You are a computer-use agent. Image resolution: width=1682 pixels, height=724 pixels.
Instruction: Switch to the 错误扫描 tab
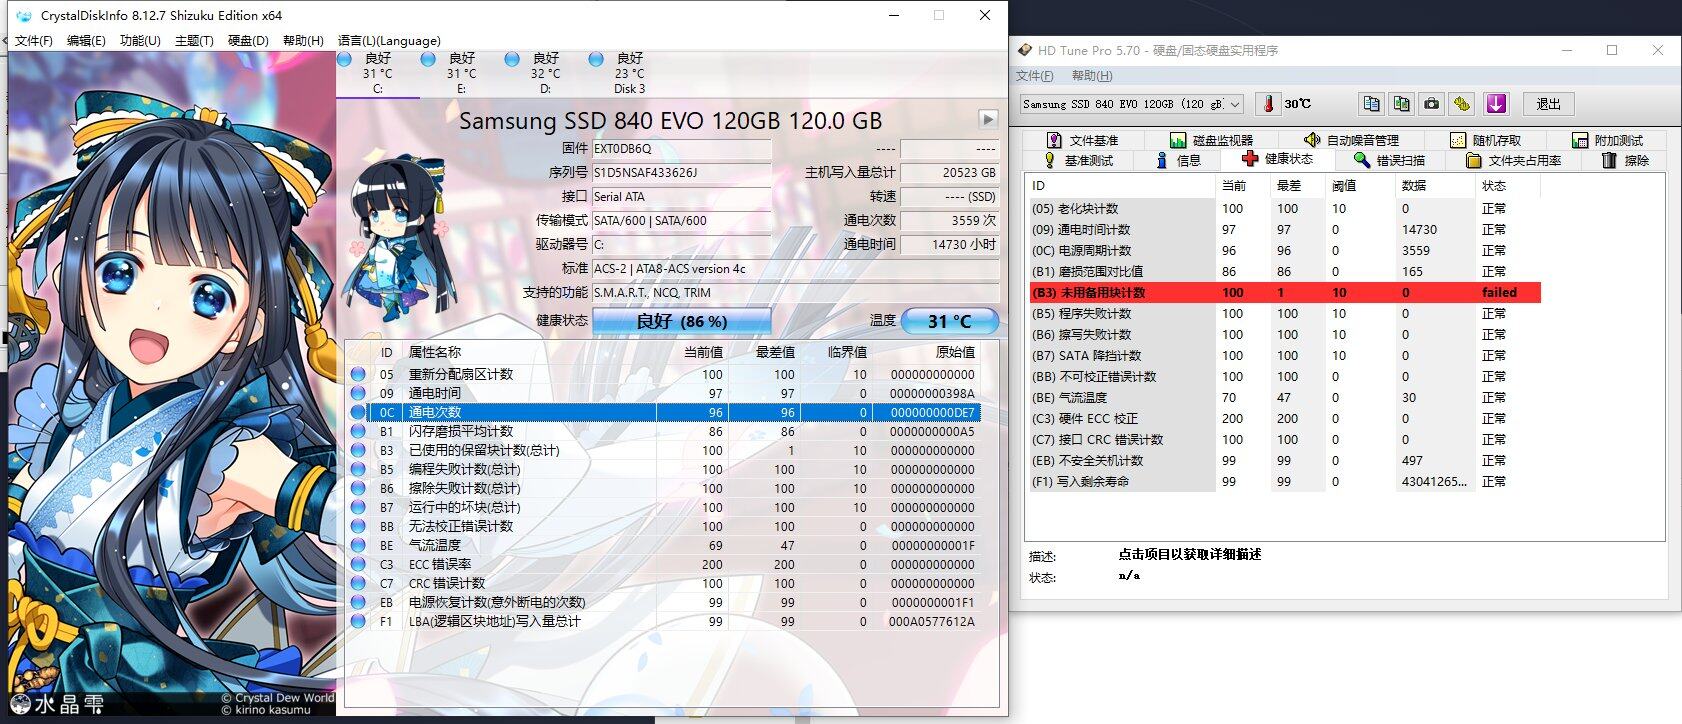1389,160
